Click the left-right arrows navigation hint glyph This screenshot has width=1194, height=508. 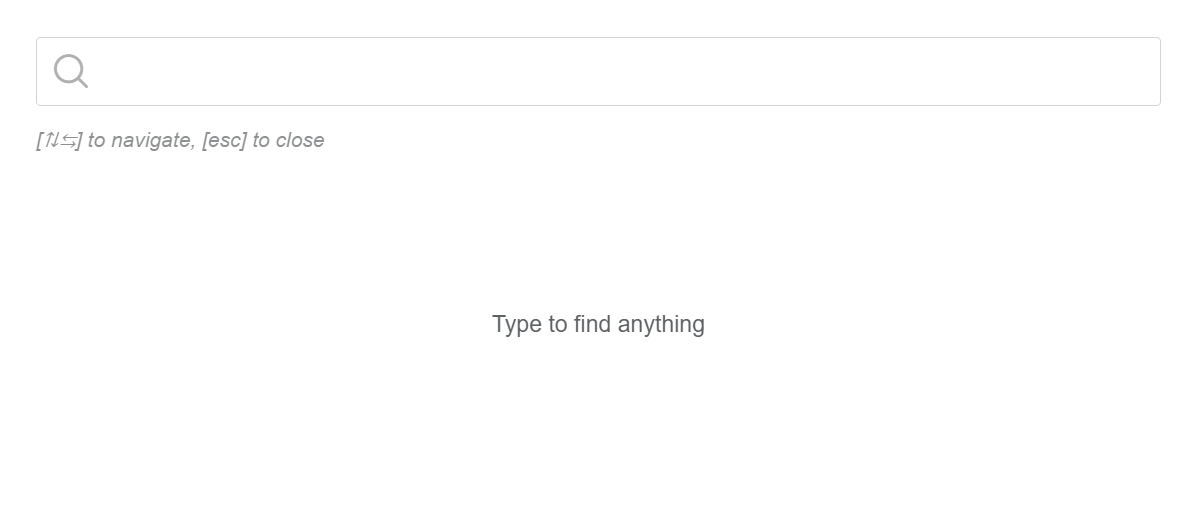pos(68,141)
